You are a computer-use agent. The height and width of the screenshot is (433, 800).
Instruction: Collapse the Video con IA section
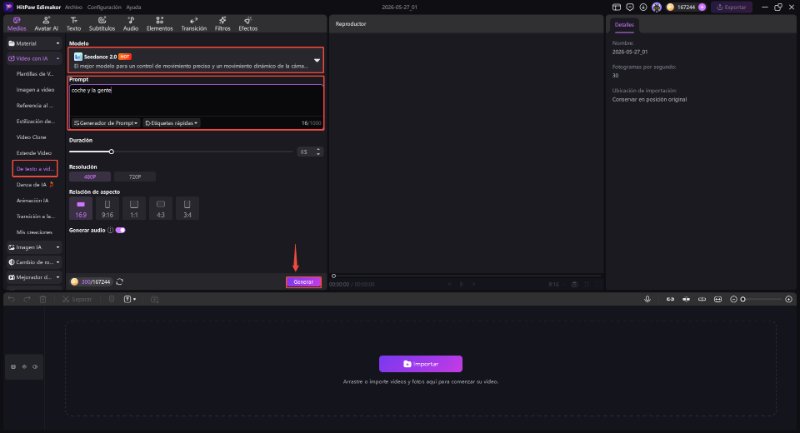(x=34, y=59)
